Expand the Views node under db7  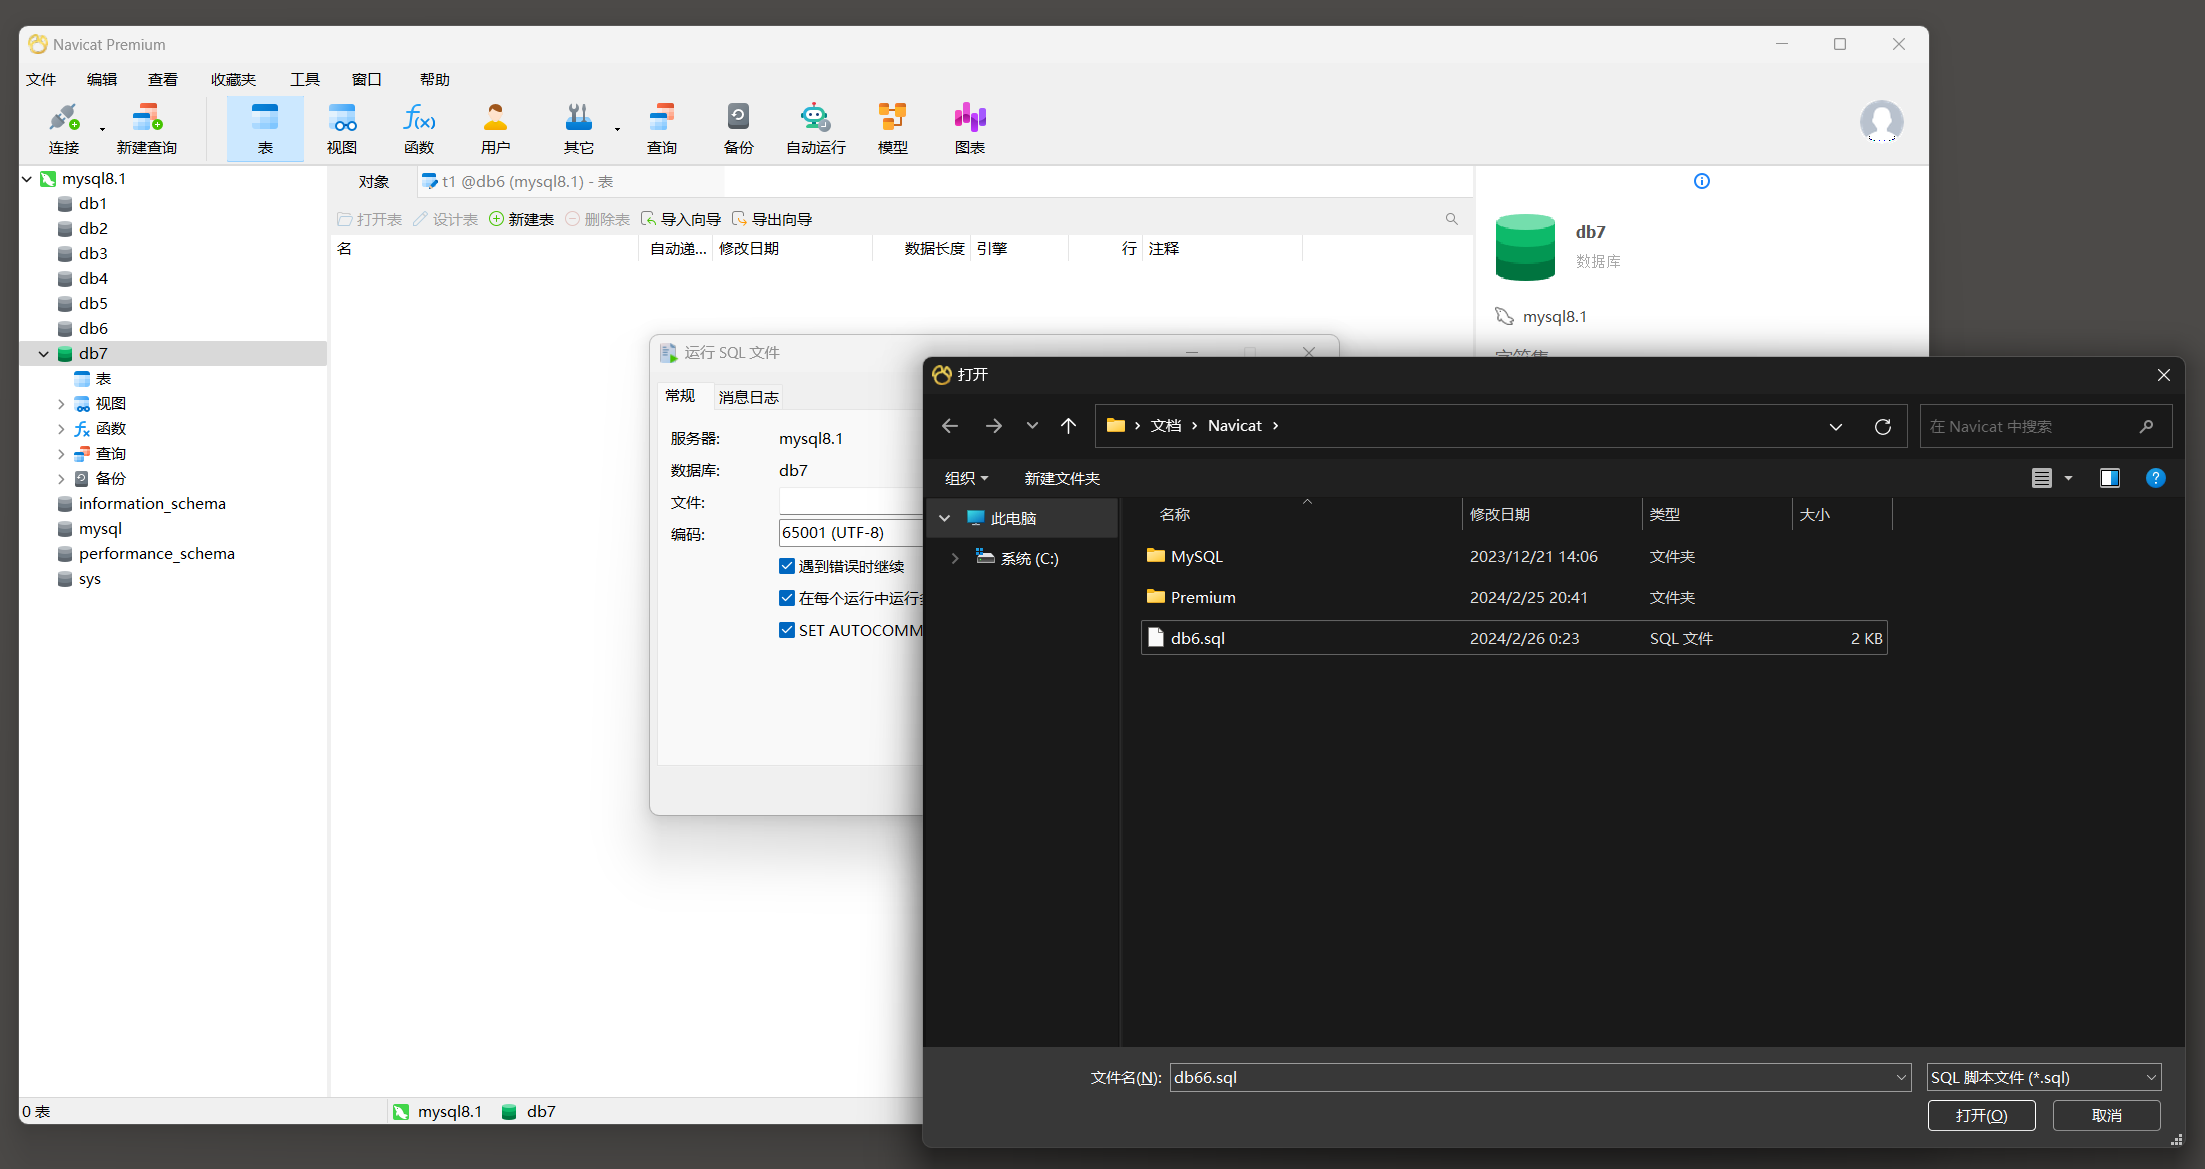pyautogui.click(x=61, y=404)
